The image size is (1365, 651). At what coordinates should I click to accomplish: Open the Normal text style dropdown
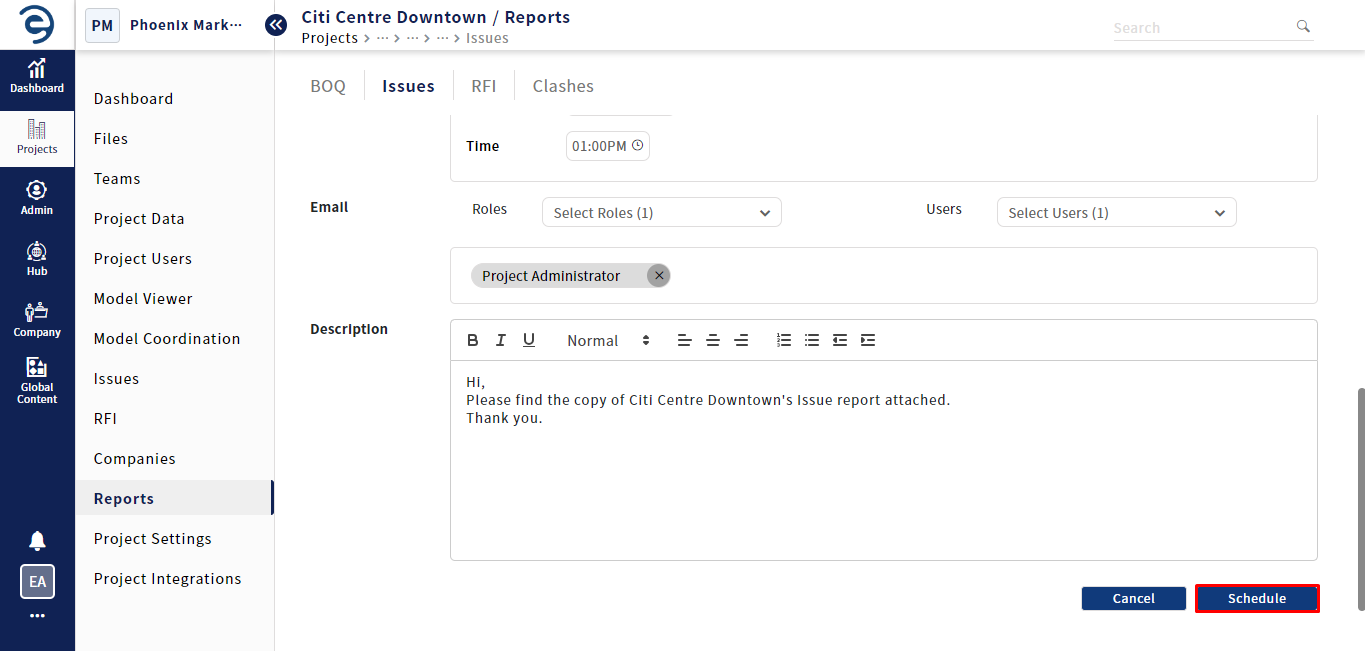(x=608, y=341)
